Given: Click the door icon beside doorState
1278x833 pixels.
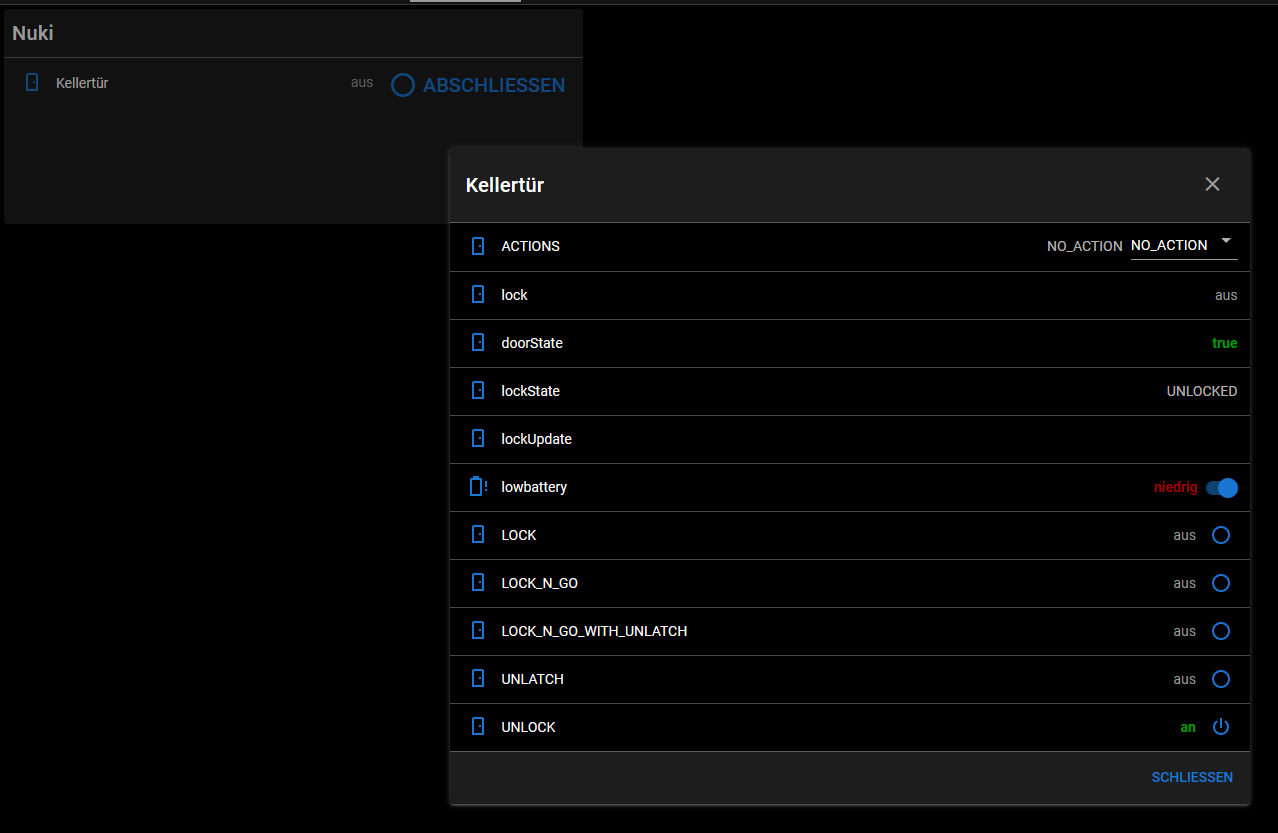Looking at the screenshot, I should (478, 342).
